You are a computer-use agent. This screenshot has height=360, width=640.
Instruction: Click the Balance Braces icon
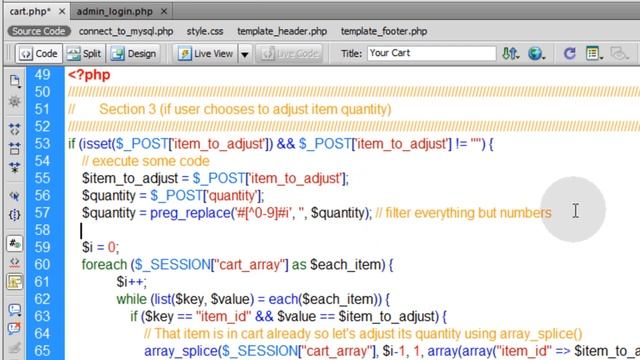[15, 215]
